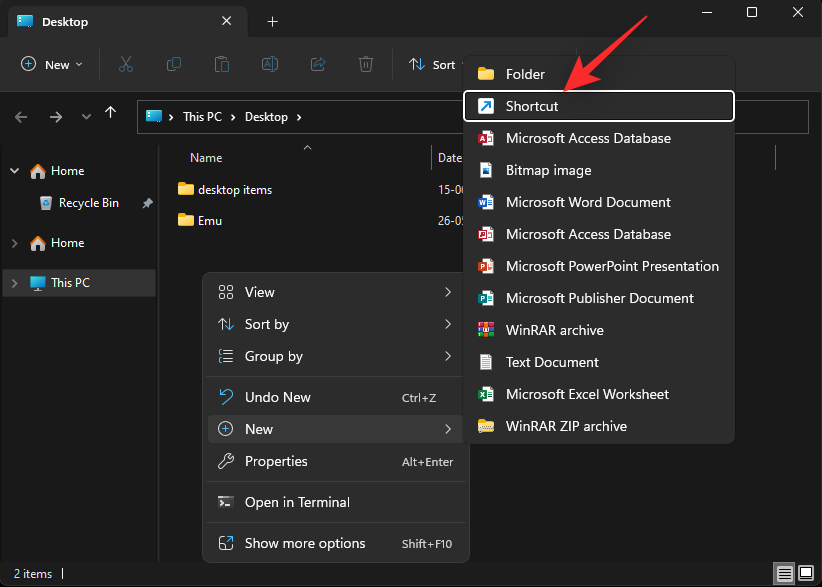The height and width of the screenshot is (587, 822).
Task: Click the pin icon beside Recycle Bin
Action: tap(147, 202)
